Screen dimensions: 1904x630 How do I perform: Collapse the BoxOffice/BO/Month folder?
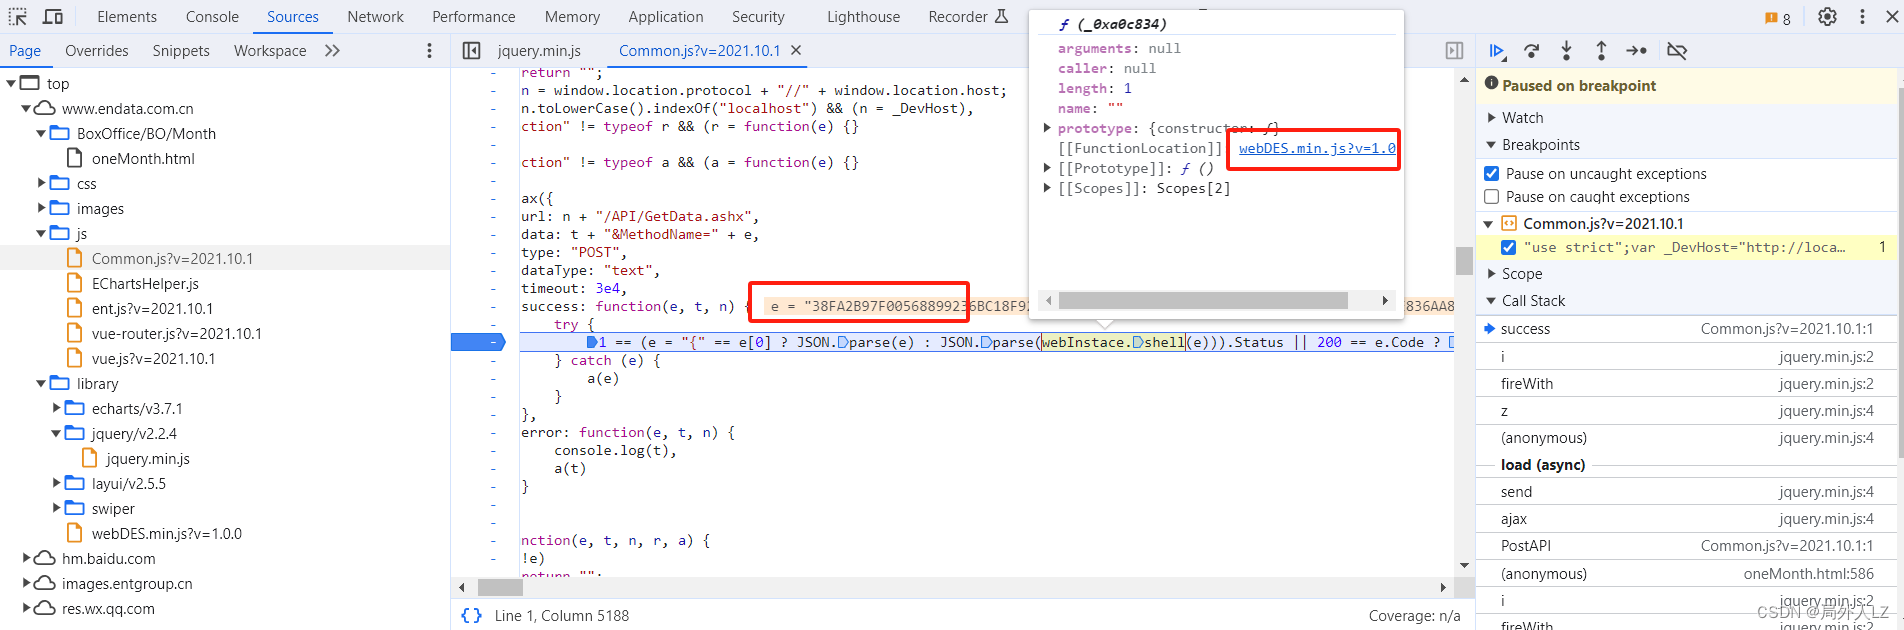[41, 133]
